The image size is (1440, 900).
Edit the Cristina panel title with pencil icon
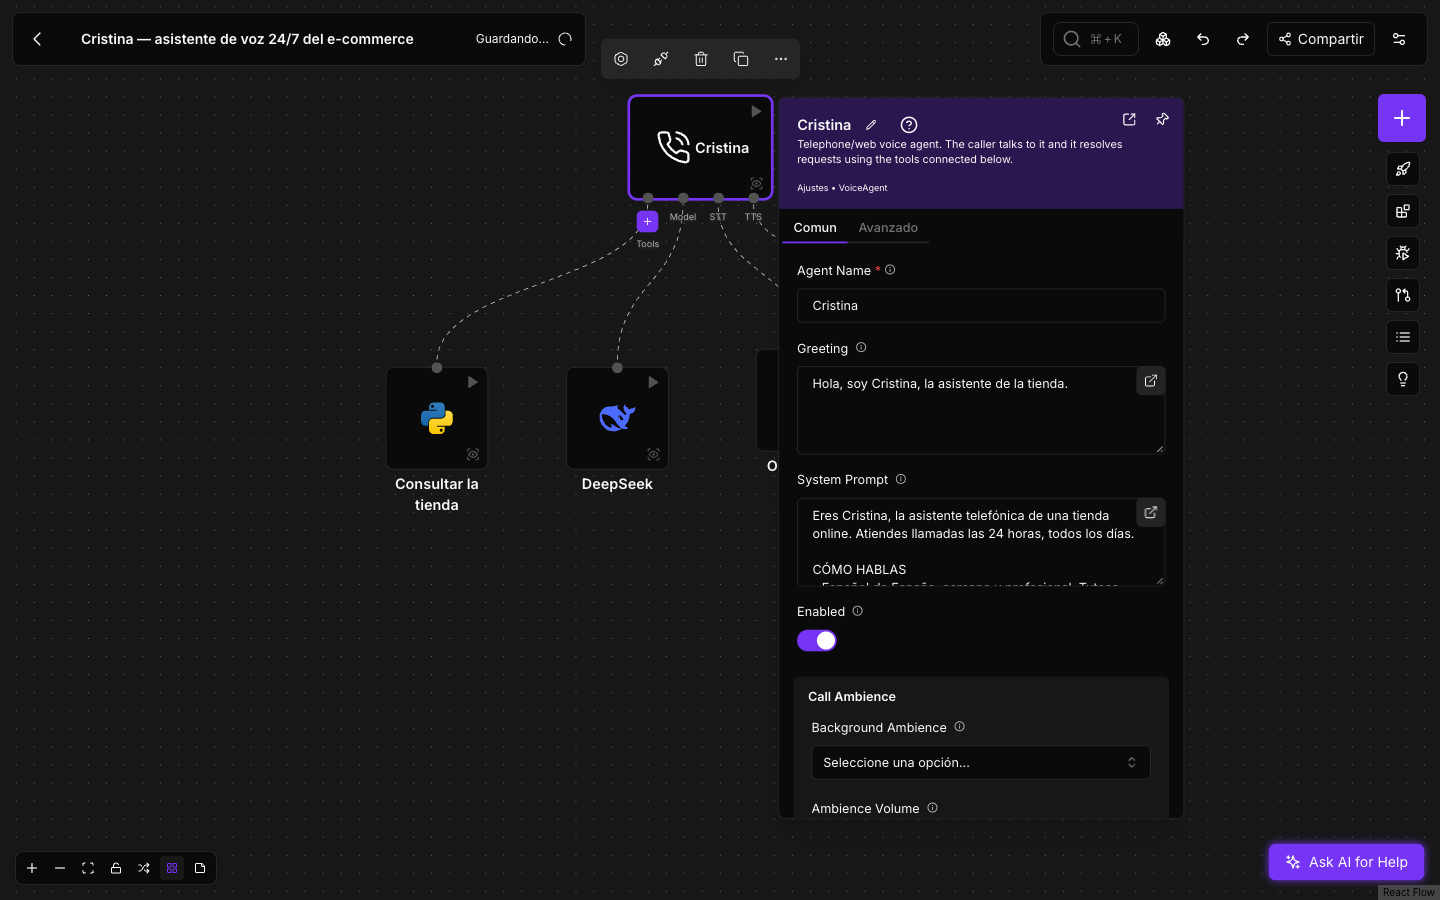tap(871, 125)
